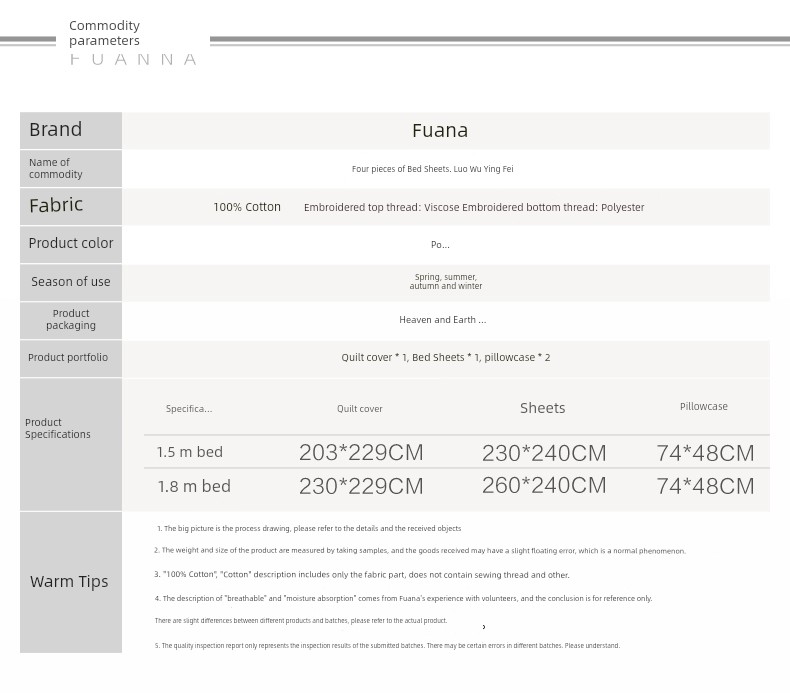
Task: Click the small chevron arrow in Warm Tips
Action: click(x=484, y=627)
